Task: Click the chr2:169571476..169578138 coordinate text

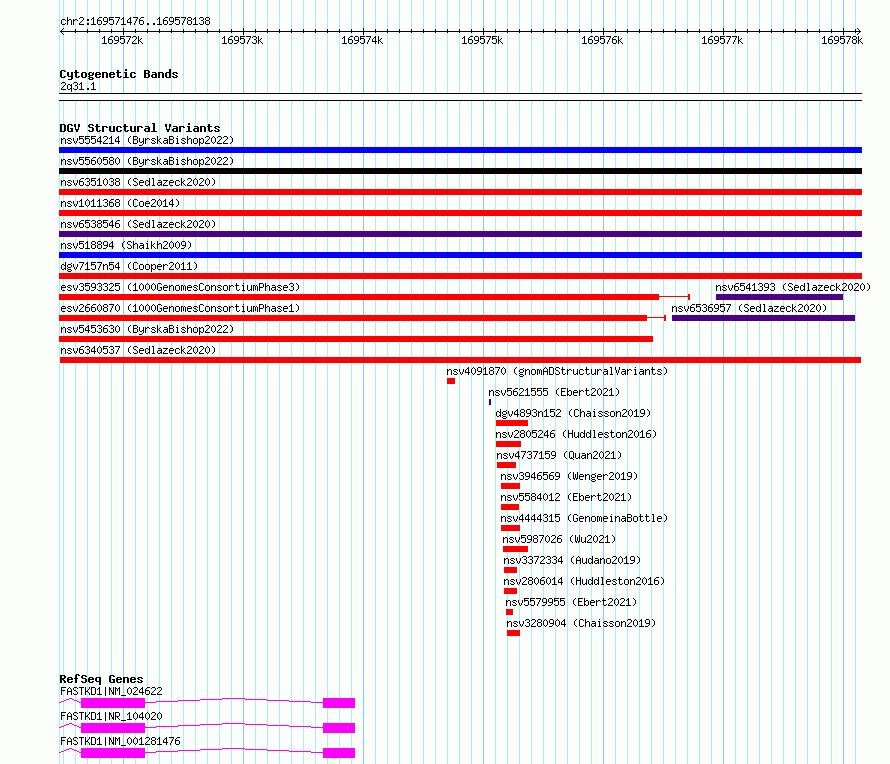Action: (x=135, y=22)
